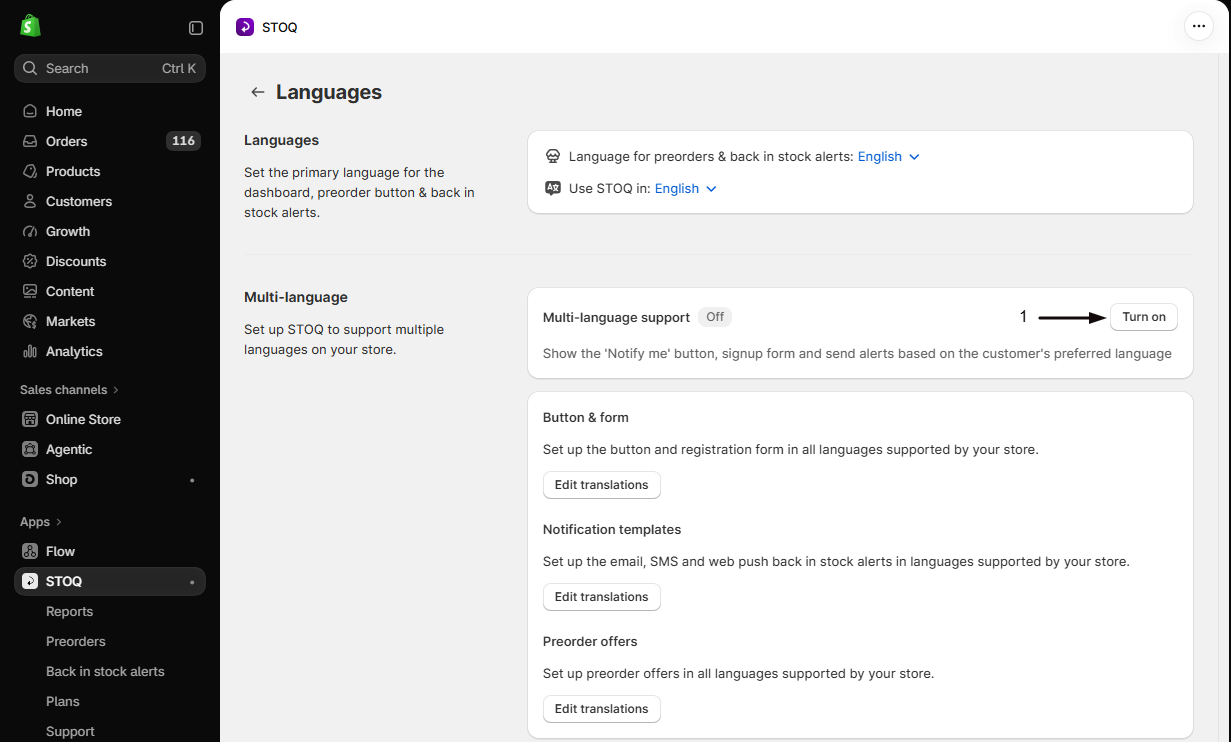Open STOQ Preorders submenu item
1231x742 pixels.
(x=110, y=641)
